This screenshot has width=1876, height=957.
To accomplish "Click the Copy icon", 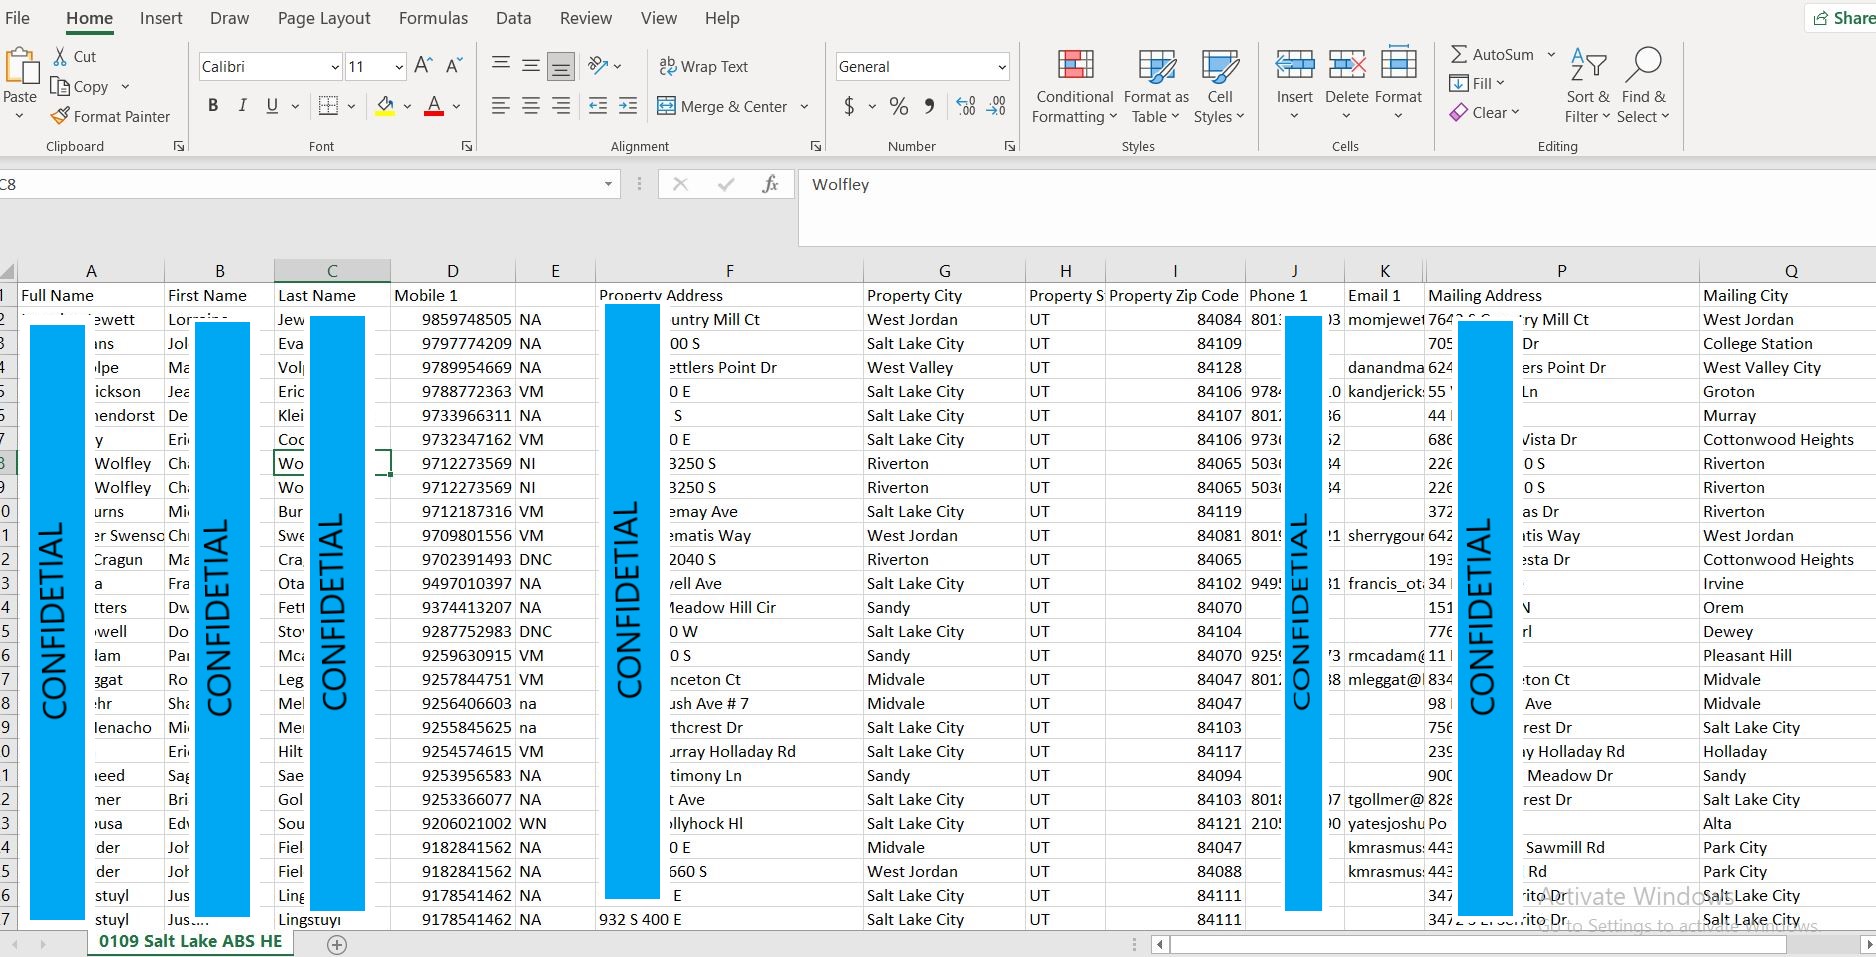I will coord(60,87).
